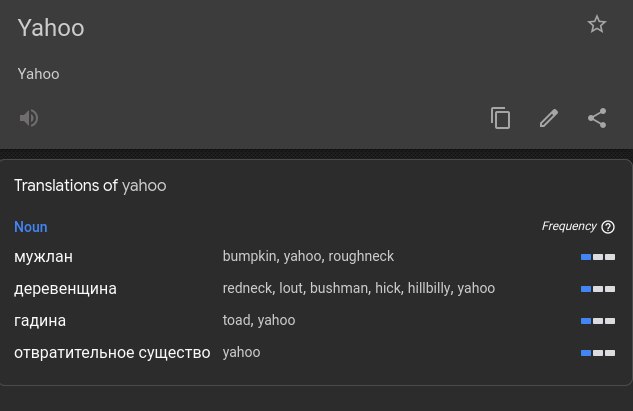Click the toad, yahoo synonyms
The width and height of the screenshot is (633, 411).
259,320
